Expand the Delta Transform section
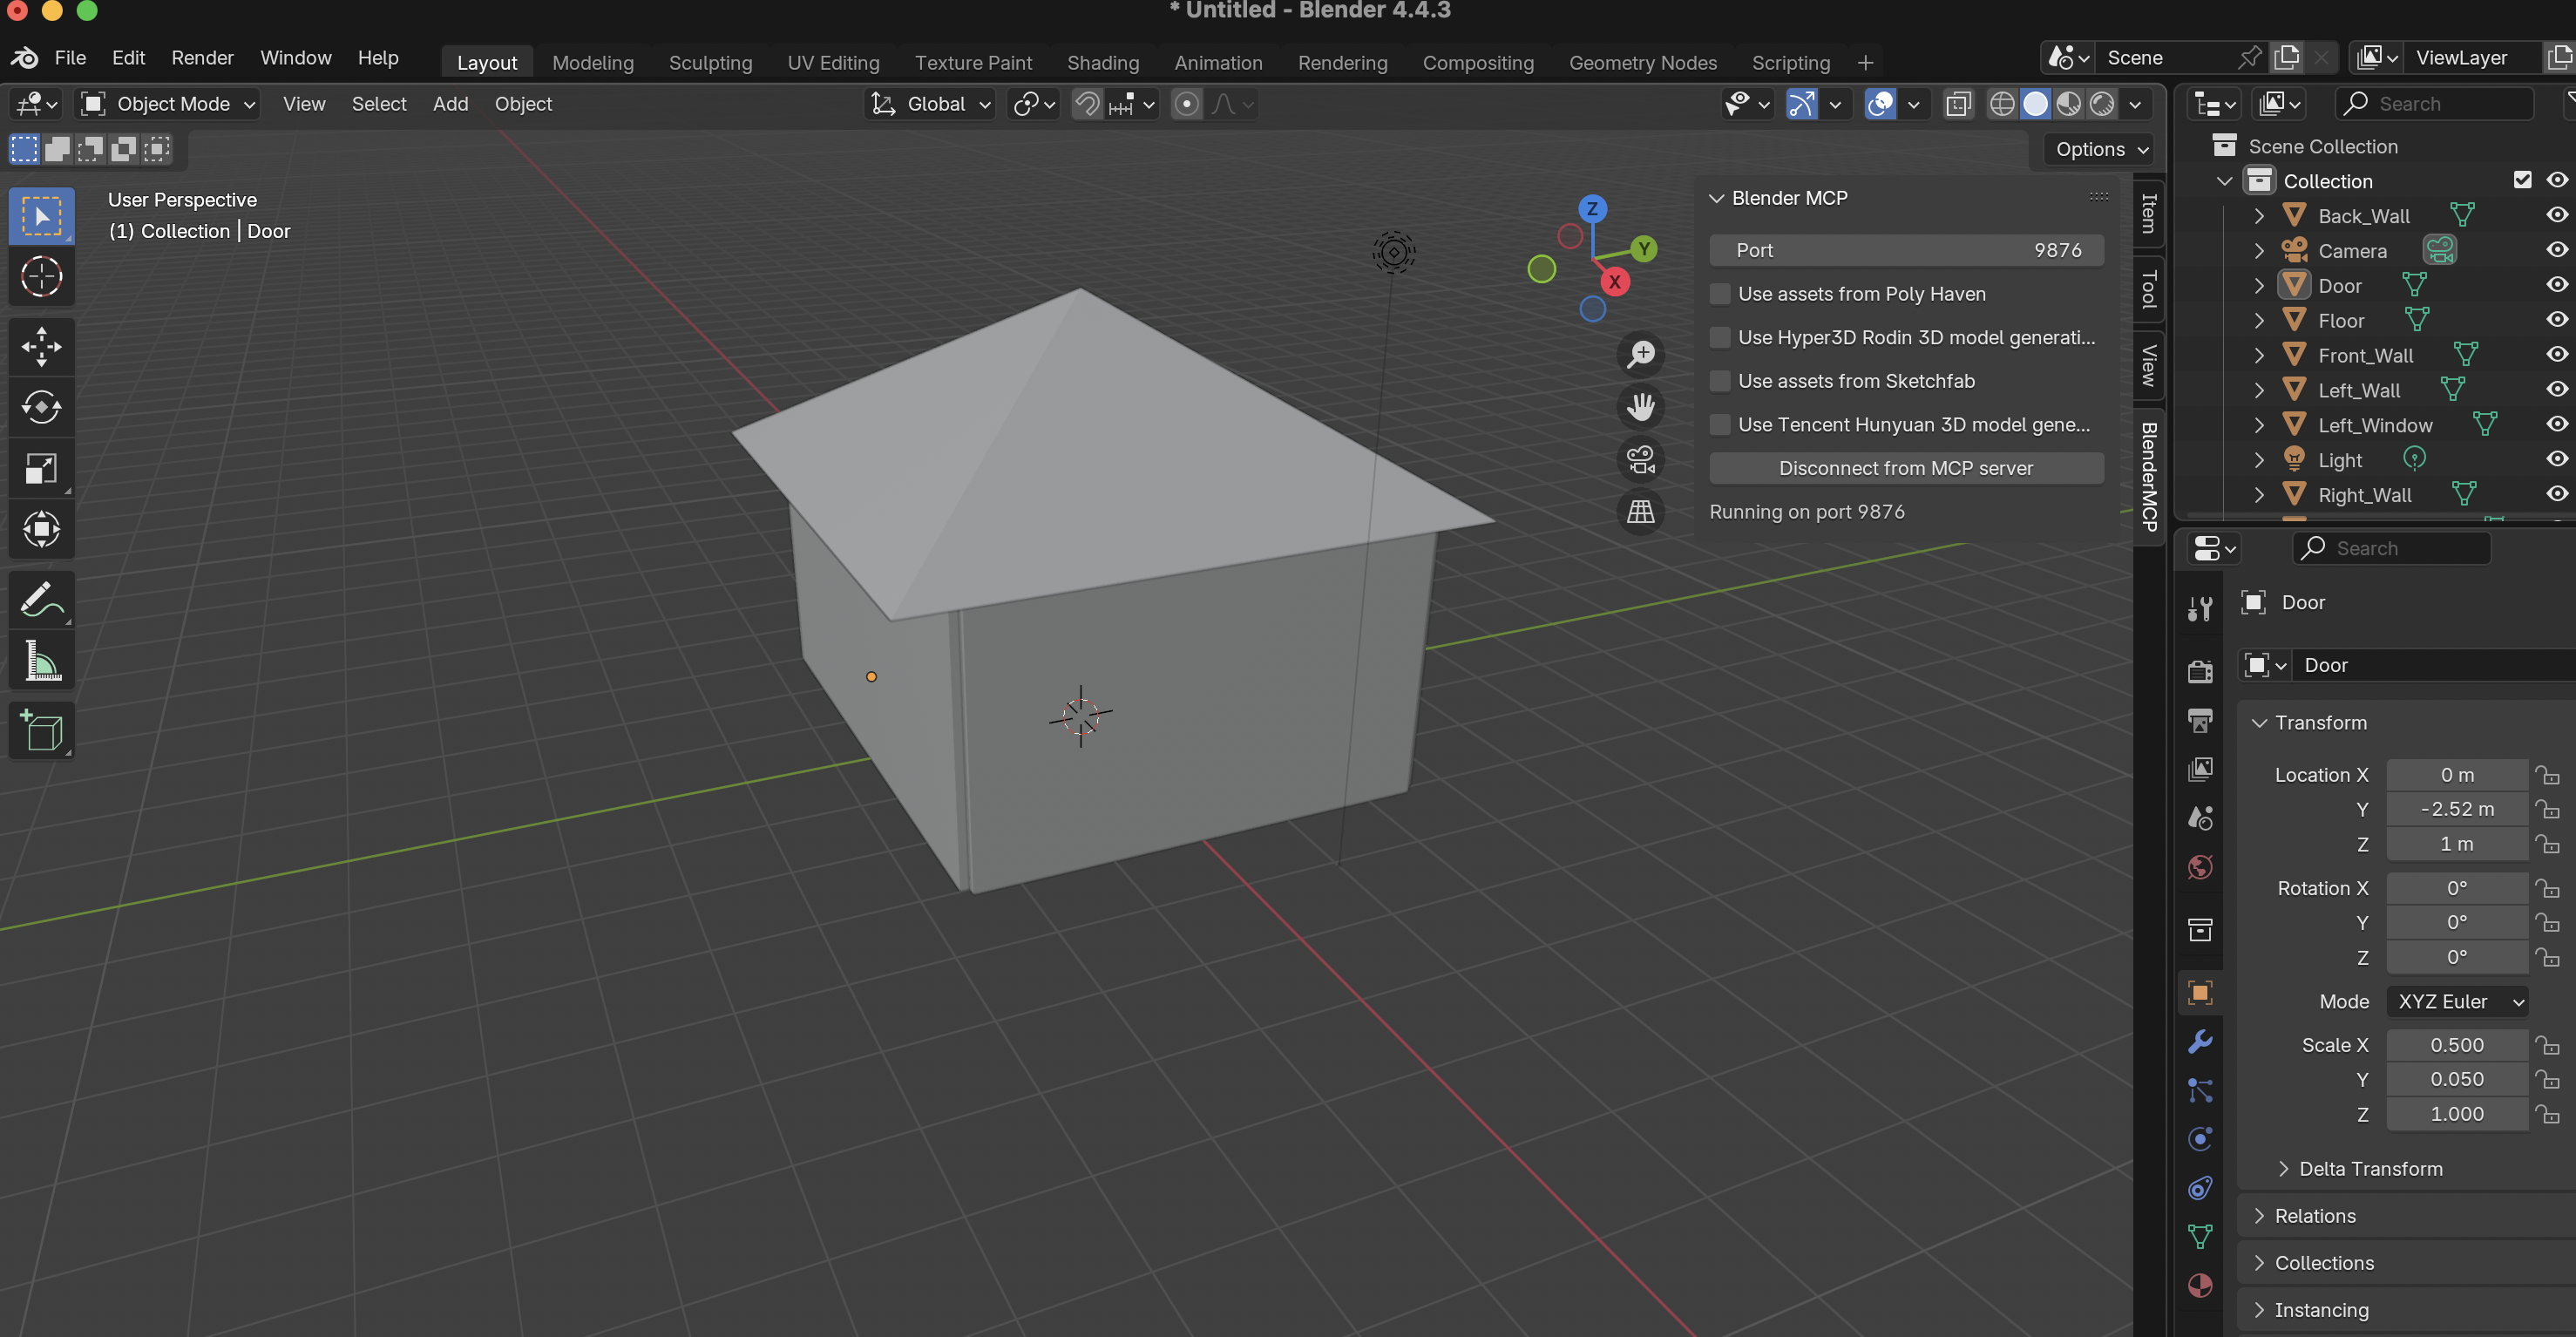Viewport: 2576px width, 1337px height. pyautogui.click(x=2369, y=1168)
